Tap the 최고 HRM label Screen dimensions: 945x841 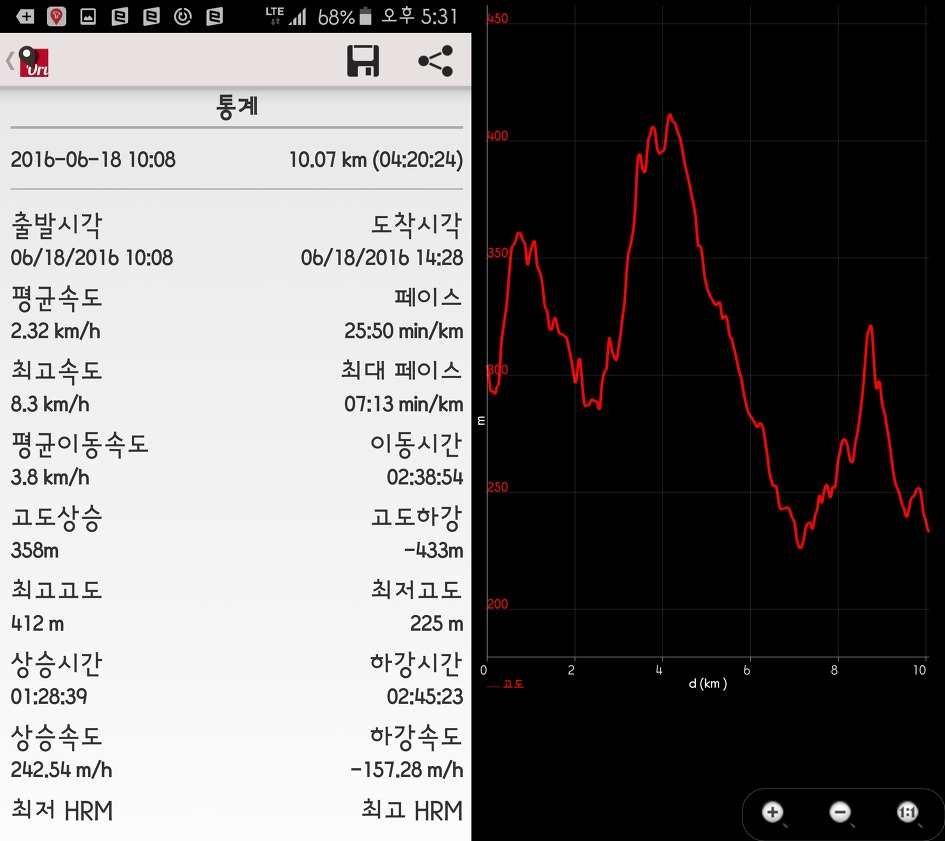(x=412, y=810)
